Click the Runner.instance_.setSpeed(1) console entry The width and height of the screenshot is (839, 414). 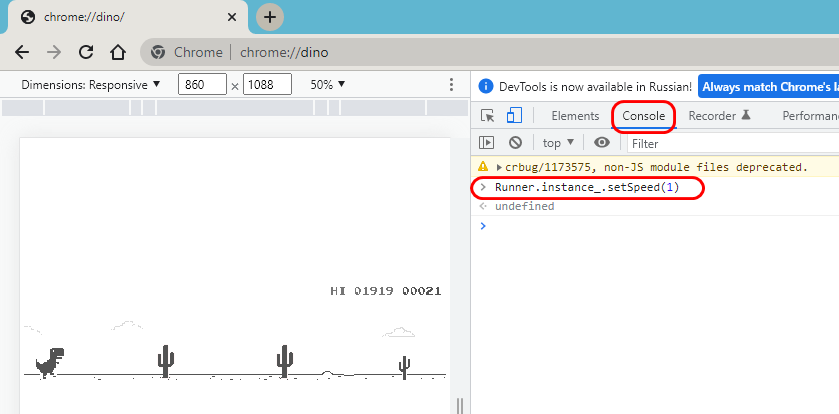pyautogui.click(x=587, y=188)
